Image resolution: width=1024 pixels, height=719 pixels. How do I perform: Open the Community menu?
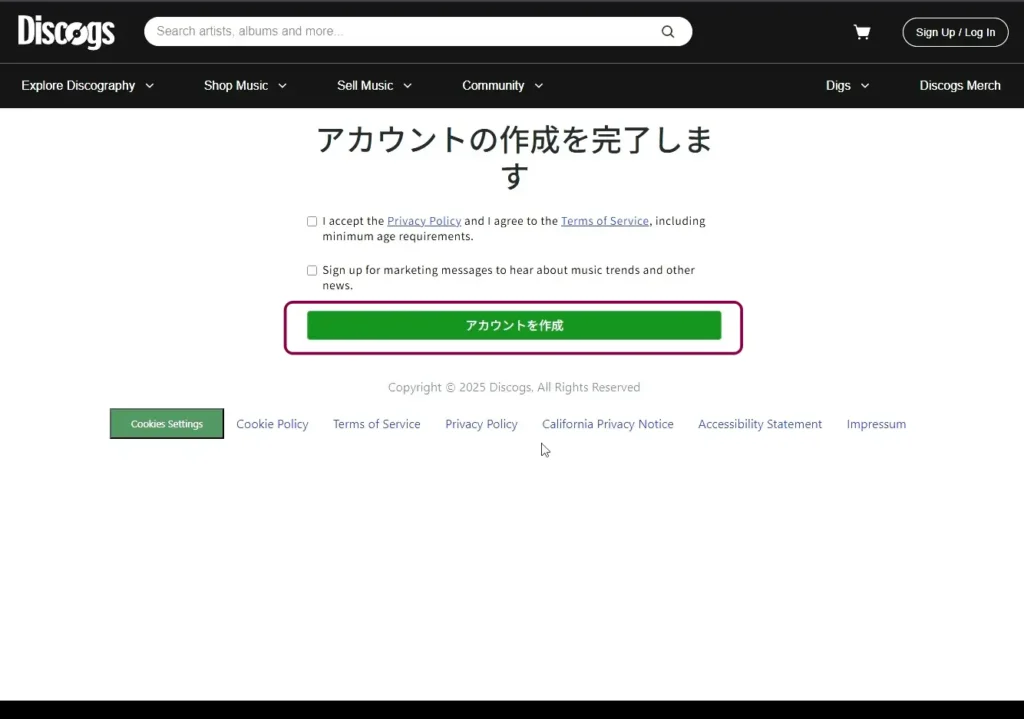tap(502, 86)
